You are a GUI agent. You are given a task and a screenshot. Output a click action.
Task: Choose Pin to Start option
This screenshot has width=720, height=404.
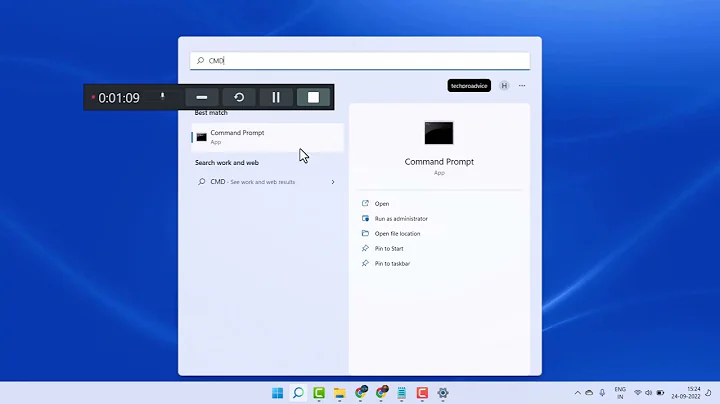click(x=389, y=249)
